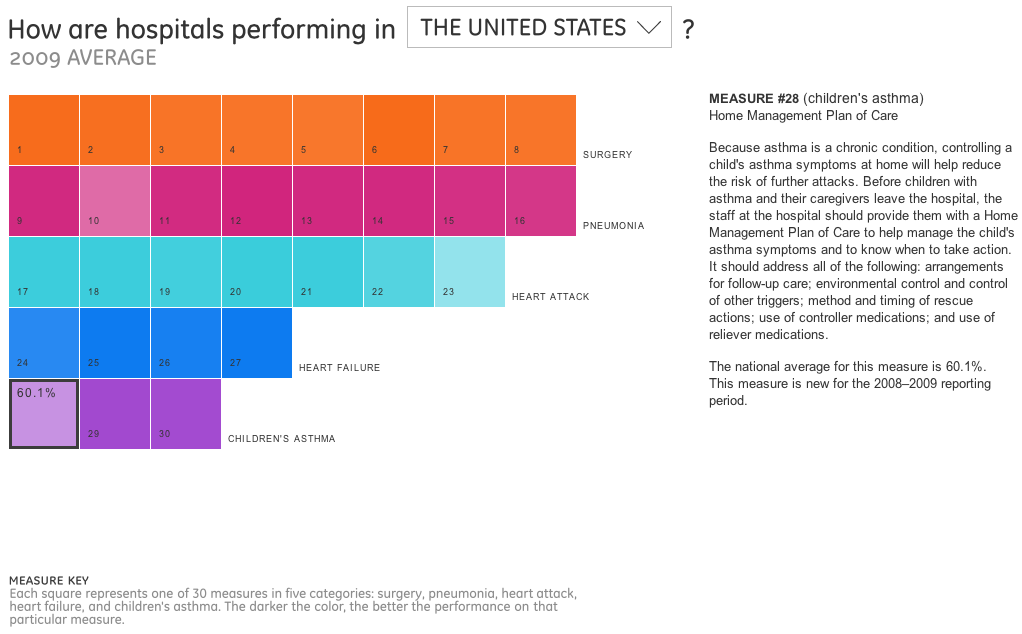Image resolution: width=1022 pixels, height=634 pixels.
Task: Click heart failure measure square 25
Action: coord(115,343)
